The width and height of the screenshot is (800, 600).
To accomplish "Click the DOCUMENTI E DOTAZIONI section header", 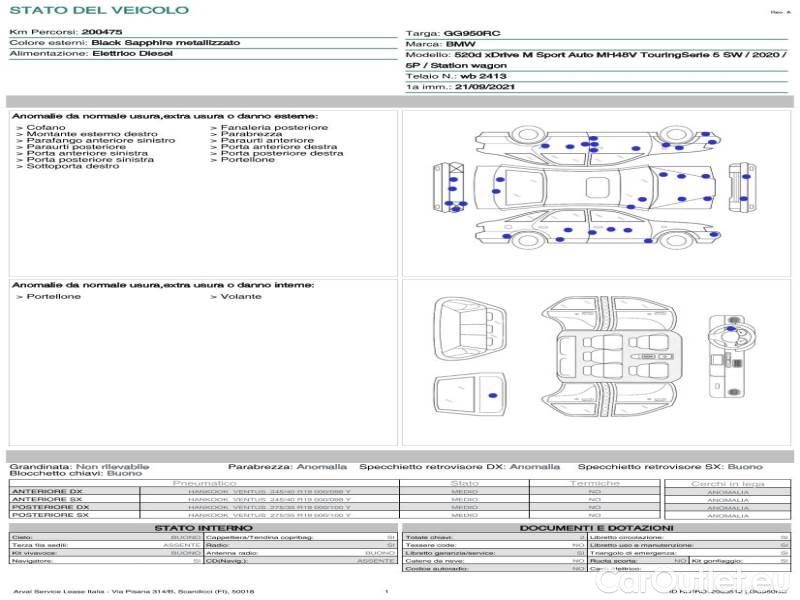I will click(596, 527).
